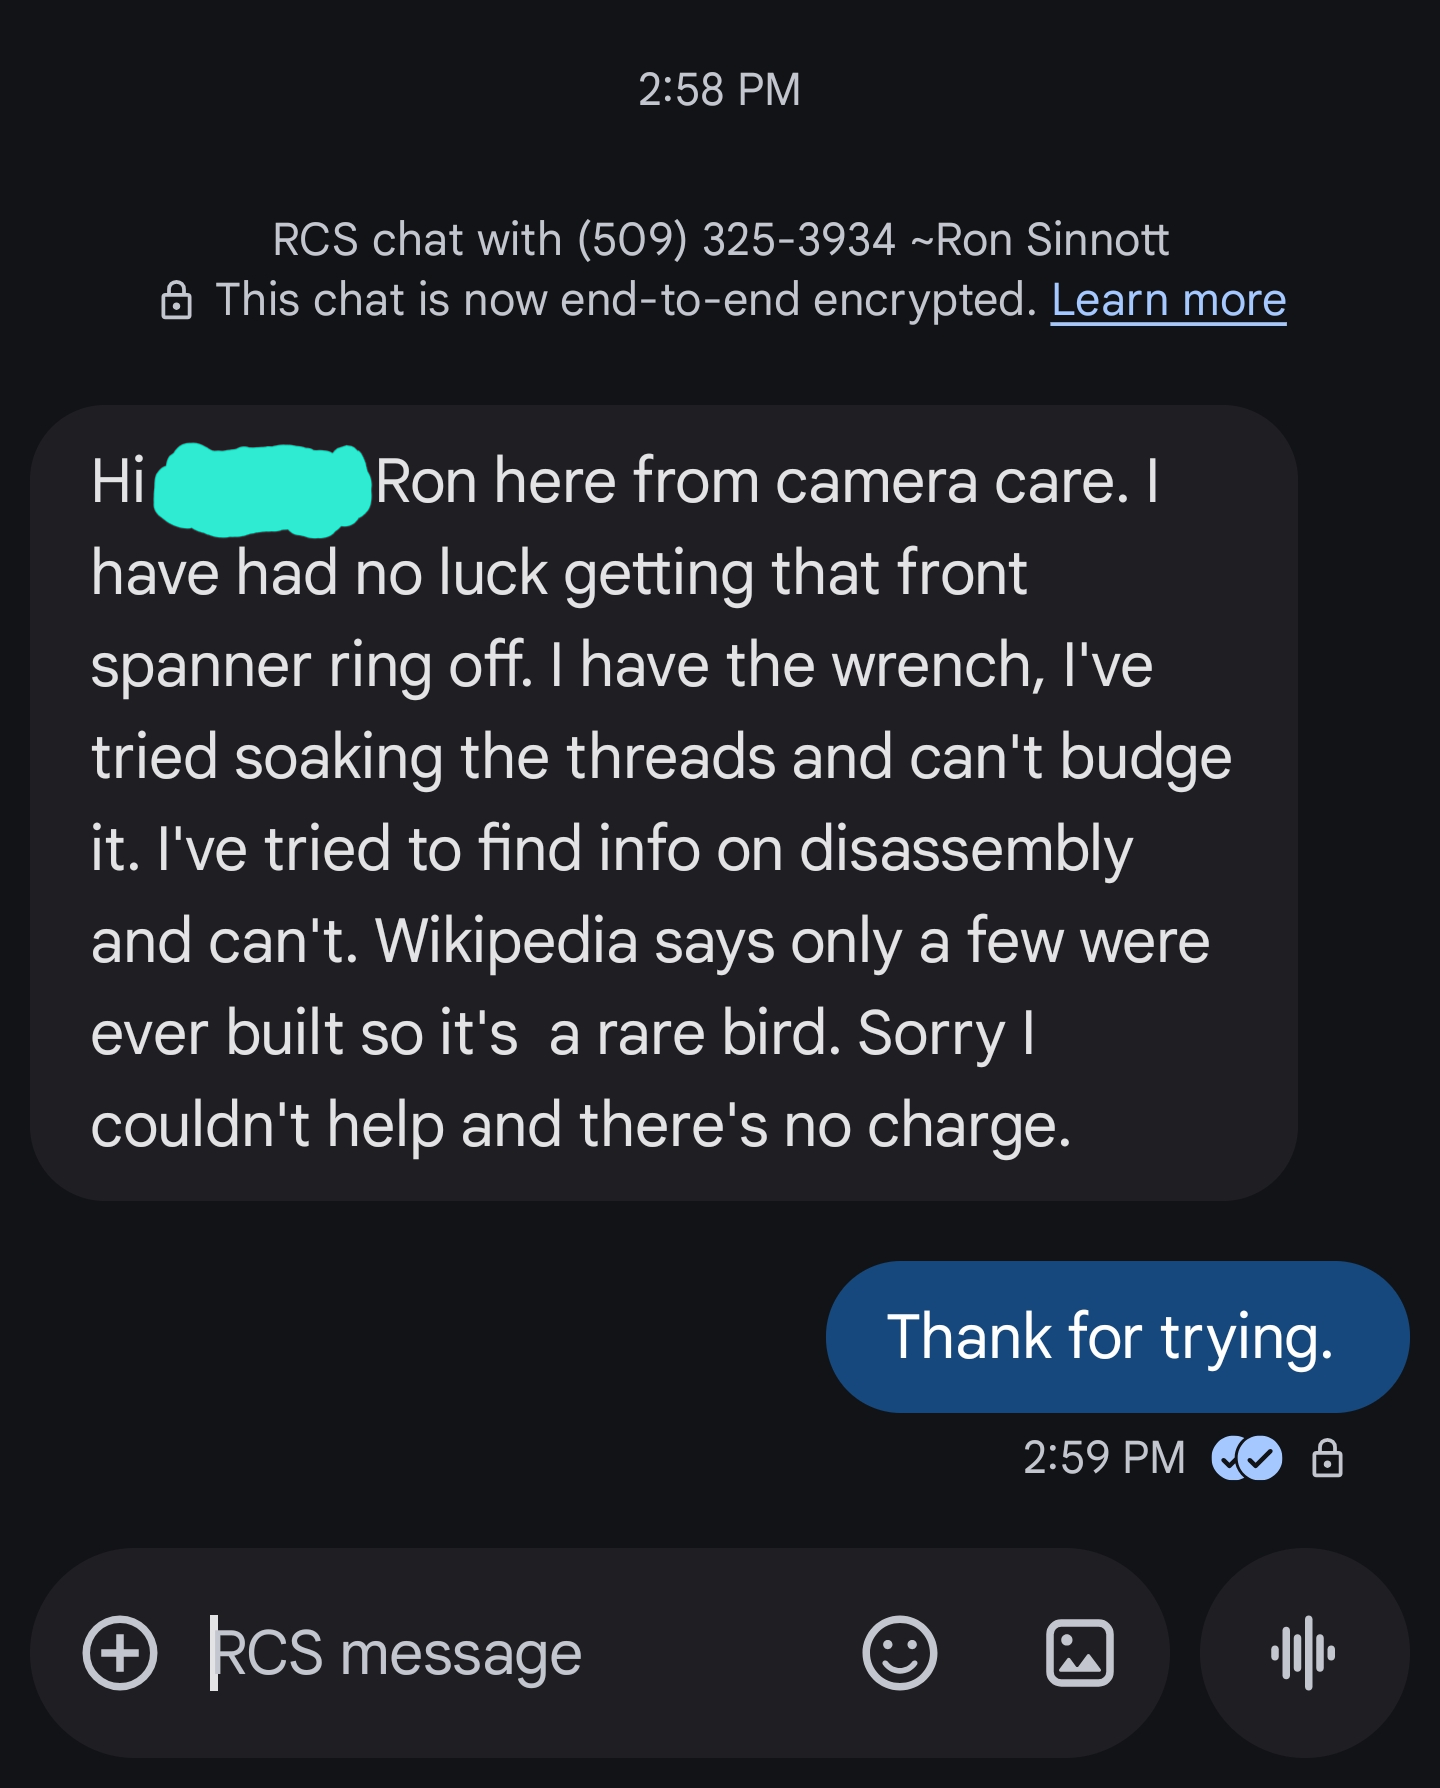Tap the 2:58 PM timestamp at top
The height and width of the screenshot is (1788, 1440).
(x=719, y=90)
